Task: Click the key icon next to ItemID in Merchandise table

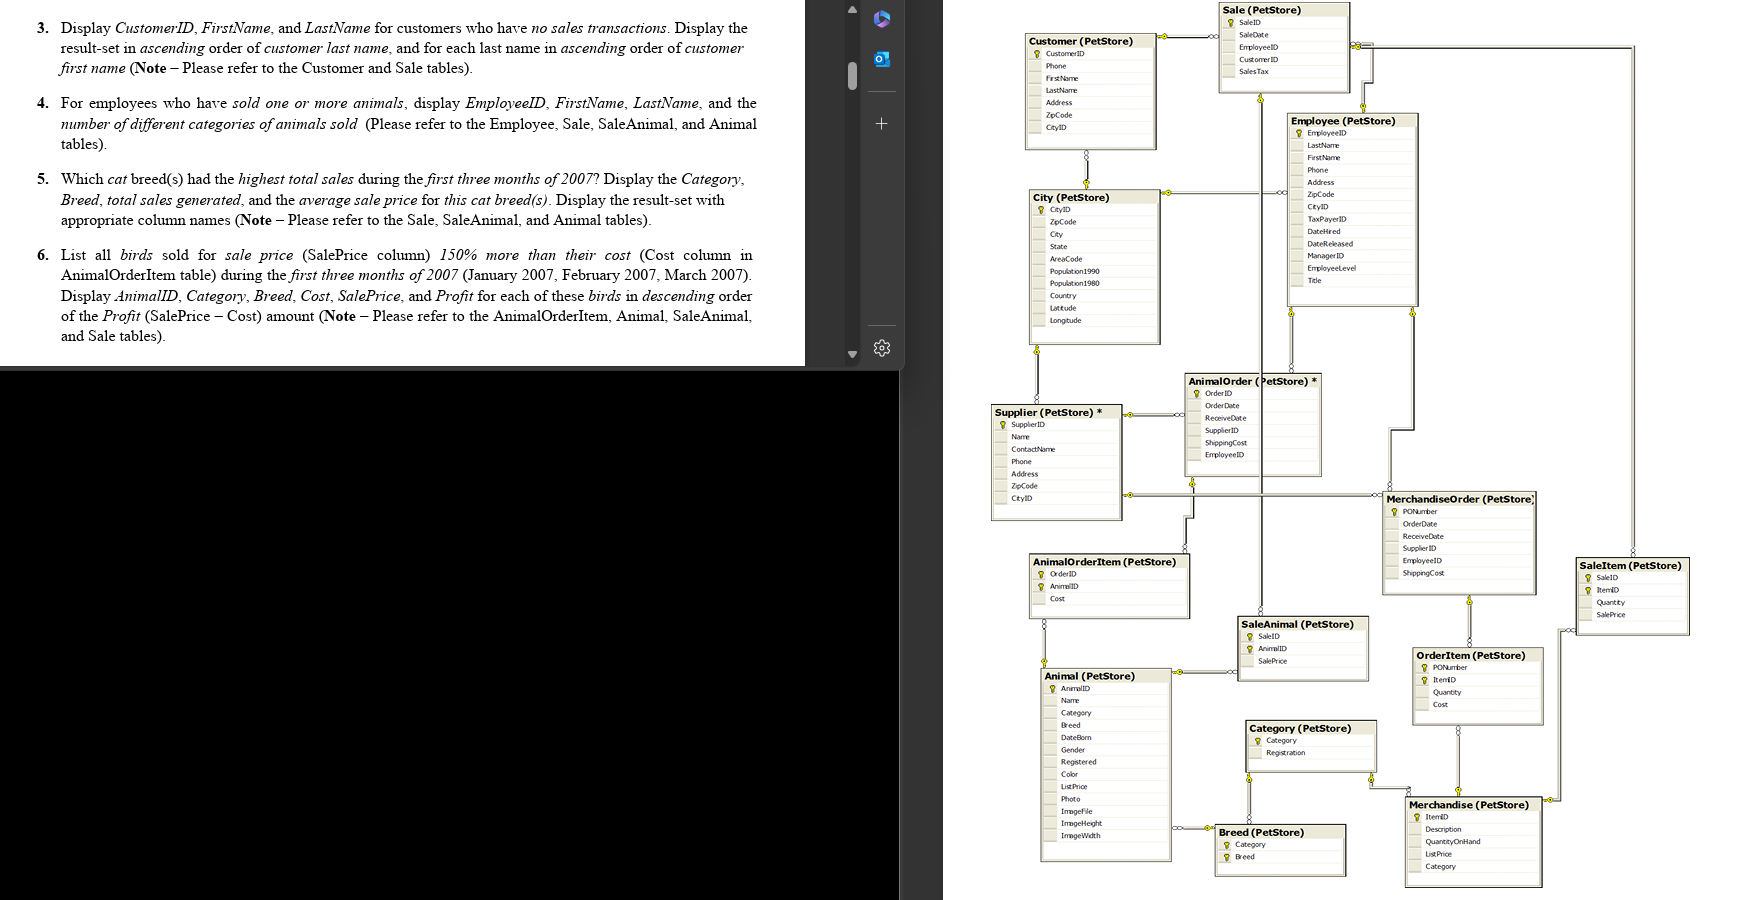Action: coord(1417,817)
